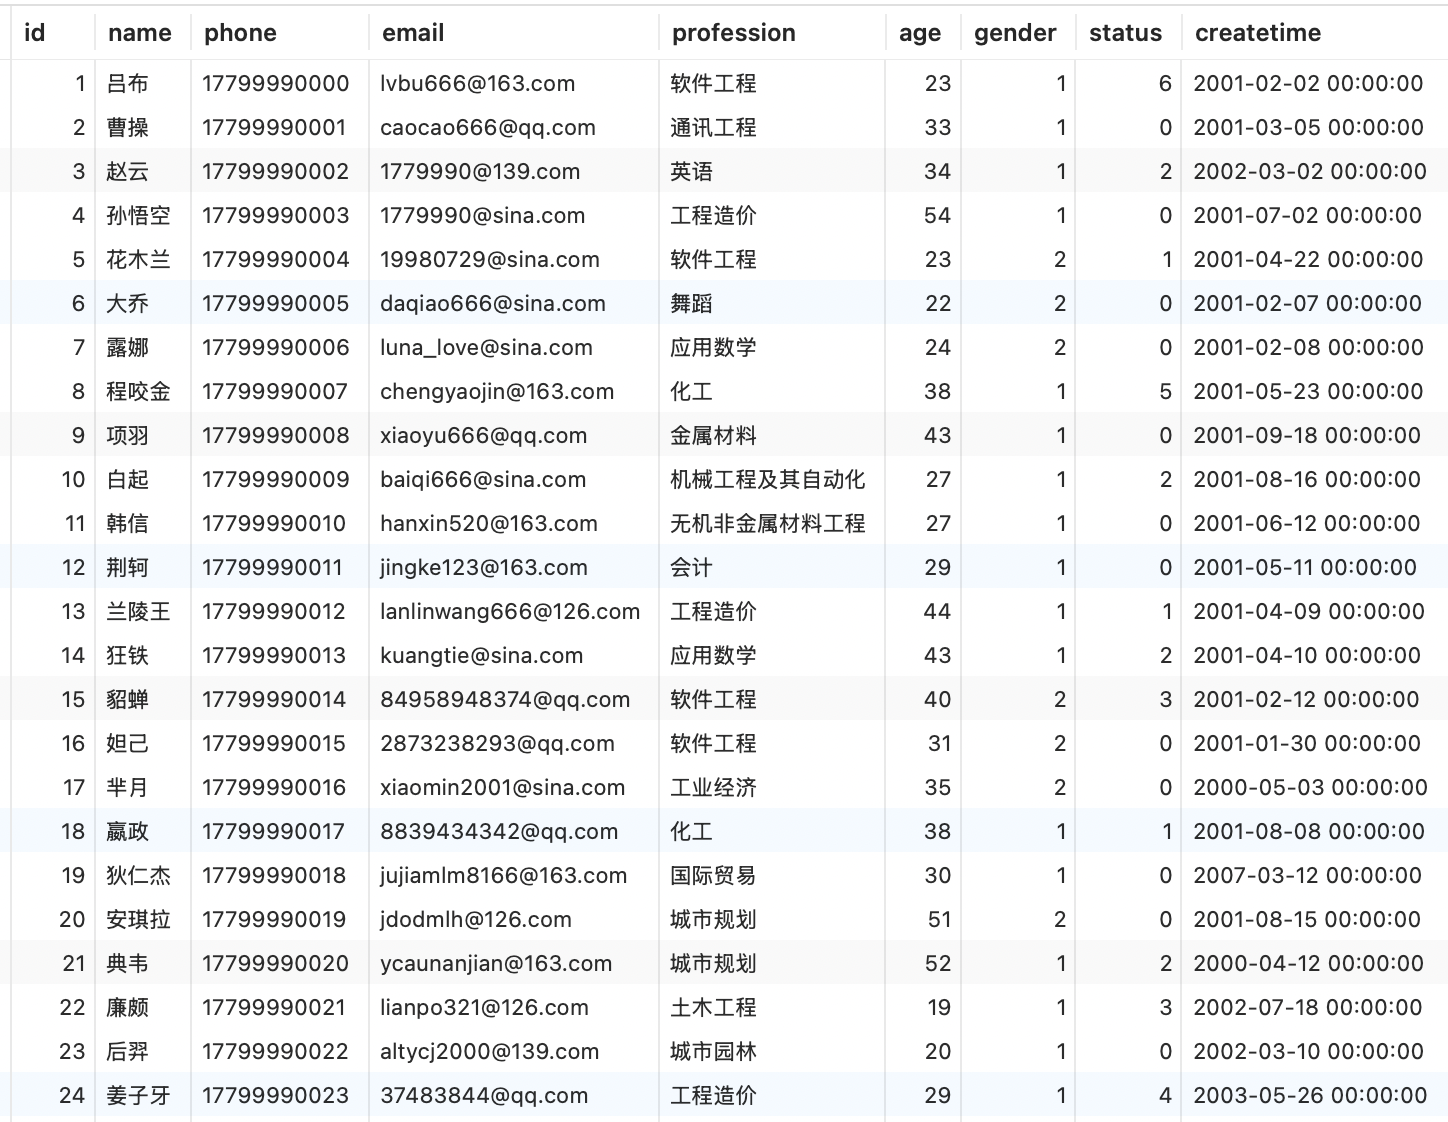Select profession cell 机械工程及其自动化
The height and width of the screenshot is (1122, 1448).
coord(768,480)
